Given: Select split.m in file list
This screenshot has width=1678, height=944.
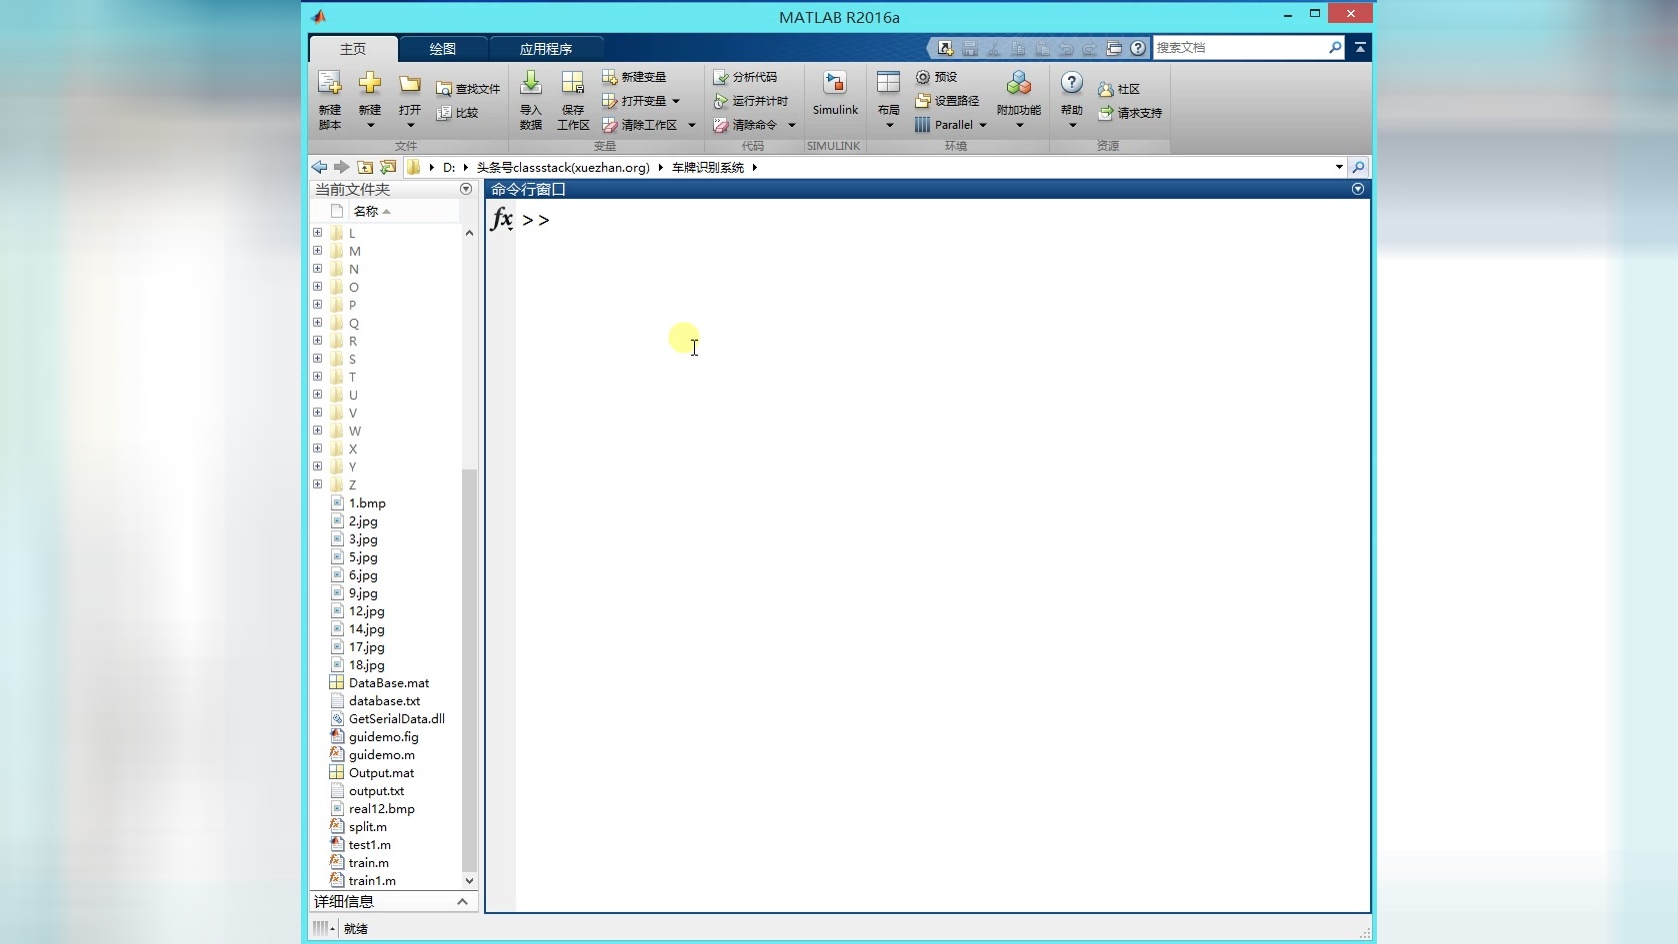Looking at the screenshot, I should 368,827.
